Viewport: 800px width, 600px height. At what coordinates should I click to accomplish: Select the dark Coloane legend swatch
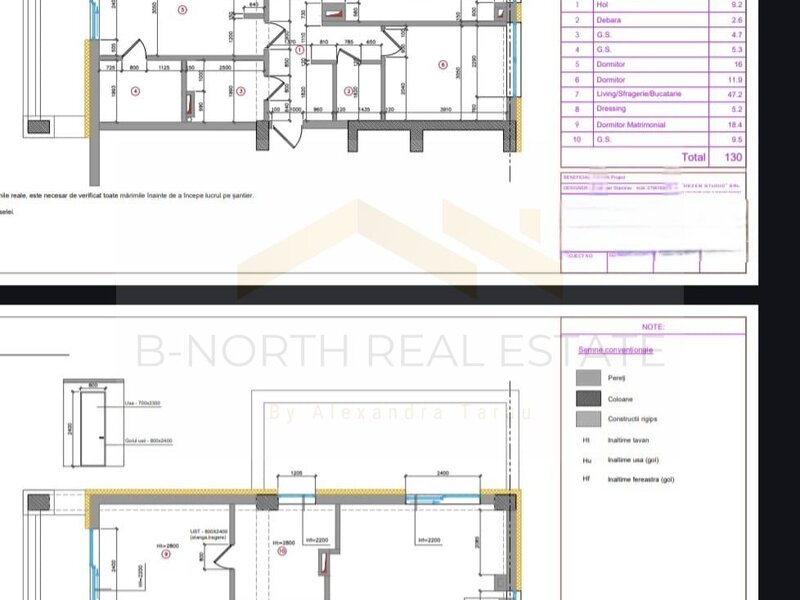pos(590,399)
